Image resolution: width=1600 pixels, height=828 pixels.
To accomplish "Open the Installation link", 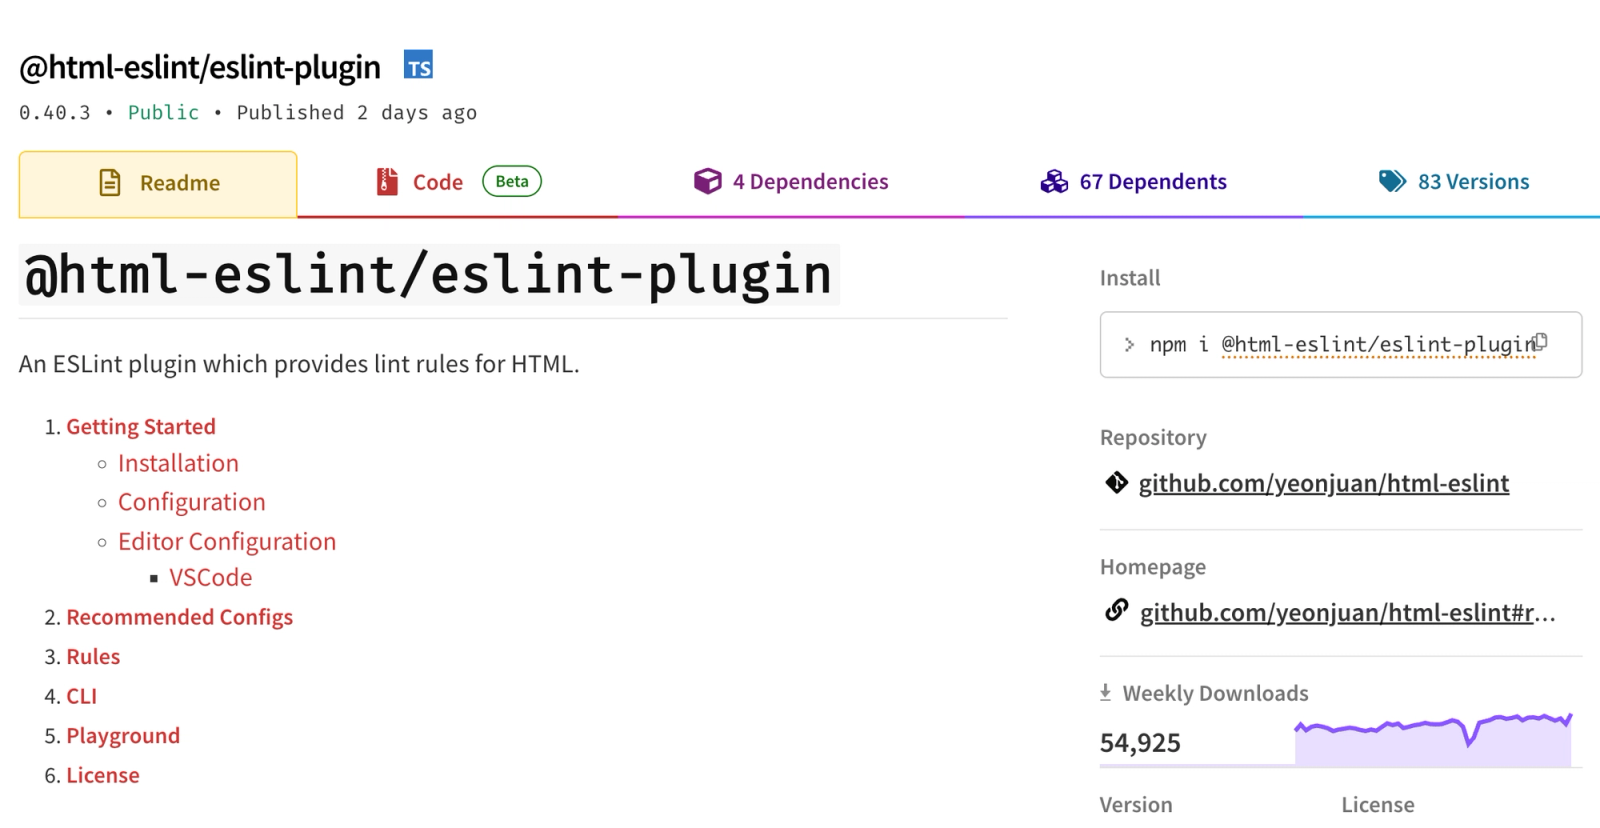I will pyautogui.click(x=178, y=463).
